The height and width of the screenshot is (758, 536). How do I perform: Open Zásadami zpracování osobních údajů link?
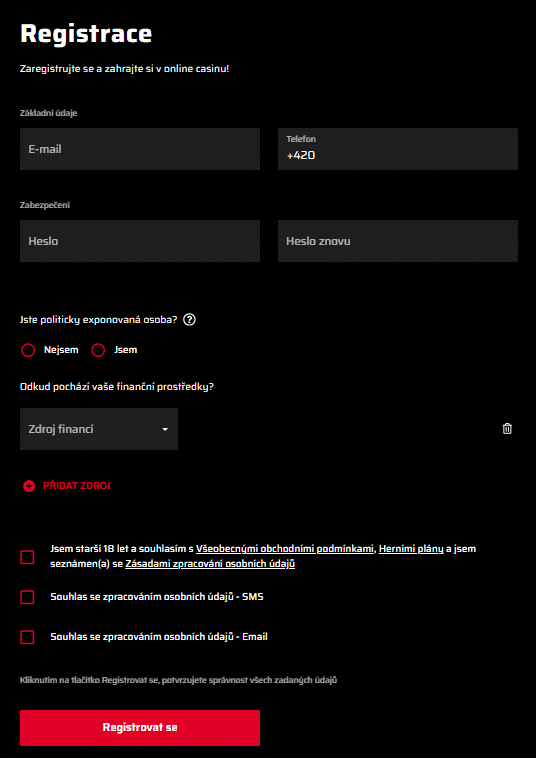[210, 564]
